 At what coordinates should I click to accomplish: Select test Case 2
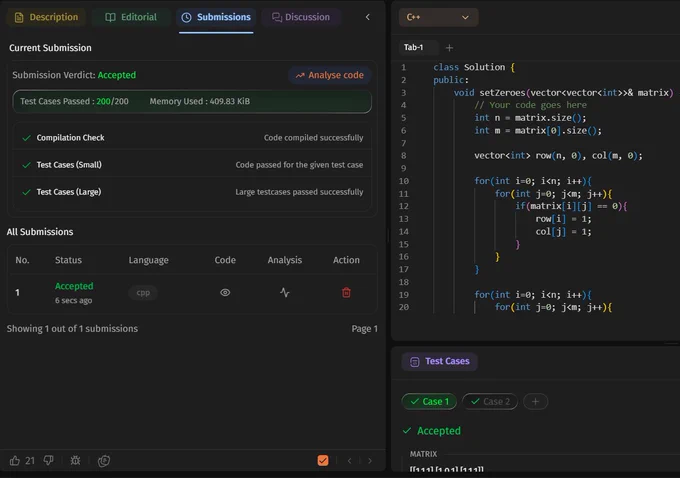[490, 402]
